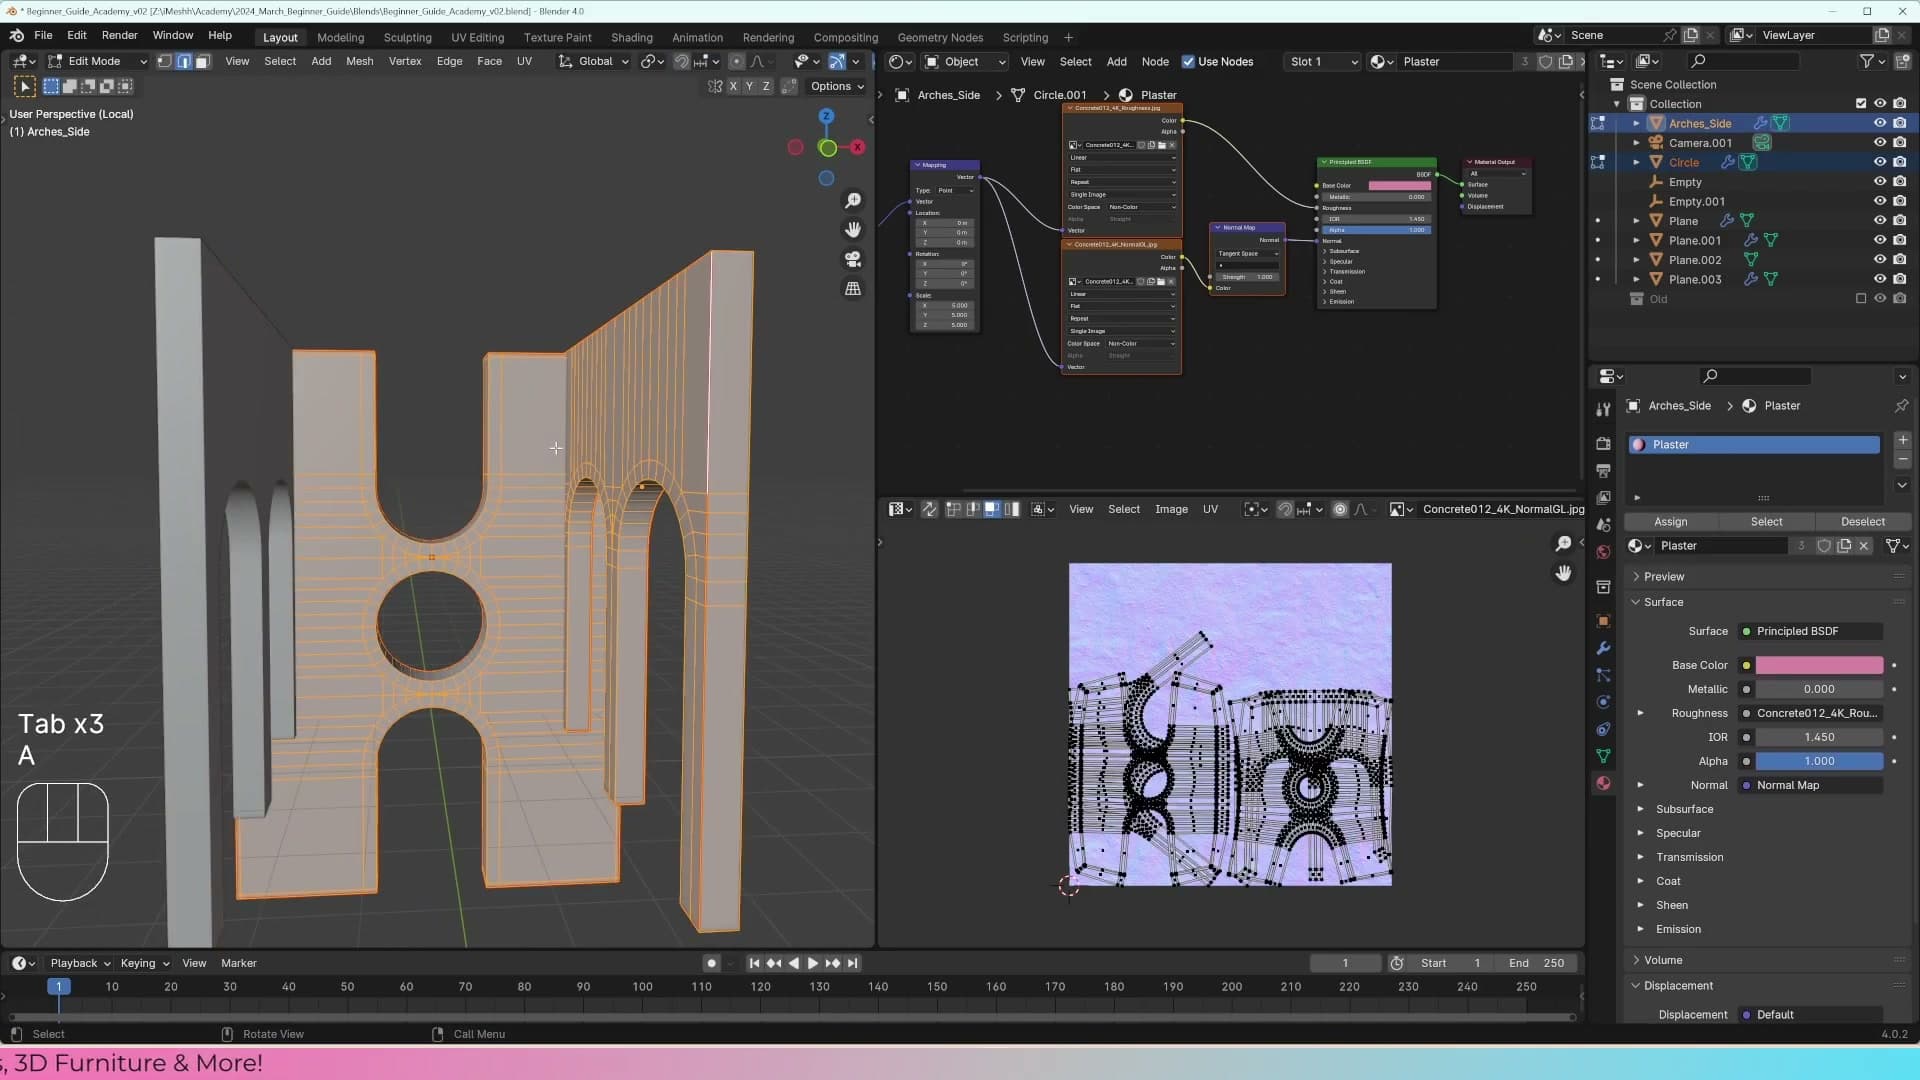Image resolution: width=1920 pixels, height=1080 pixels.
Task: Toggle X mirror axis button
Action: point(733,87)
